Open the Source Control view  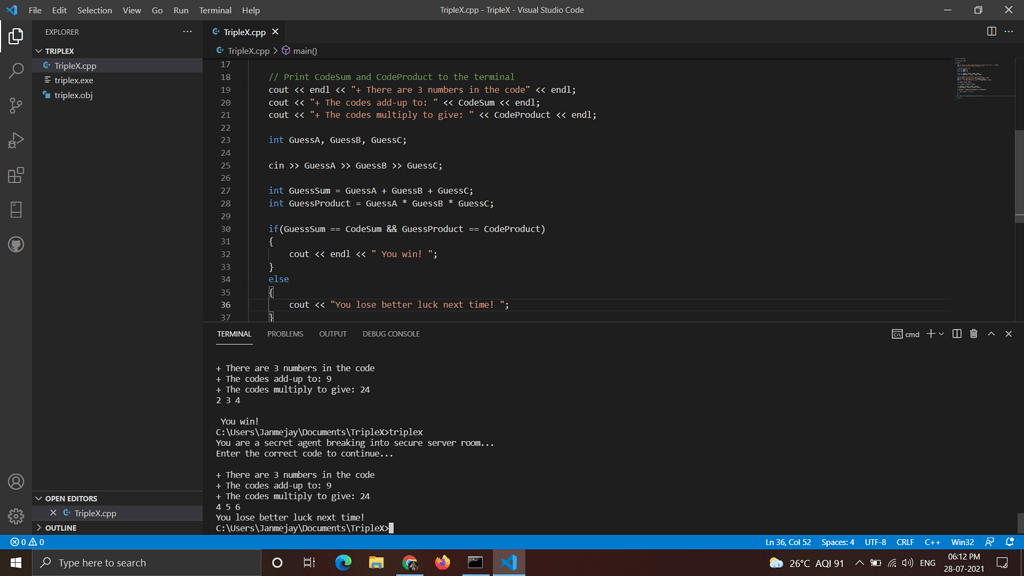(x=15, y=104)
